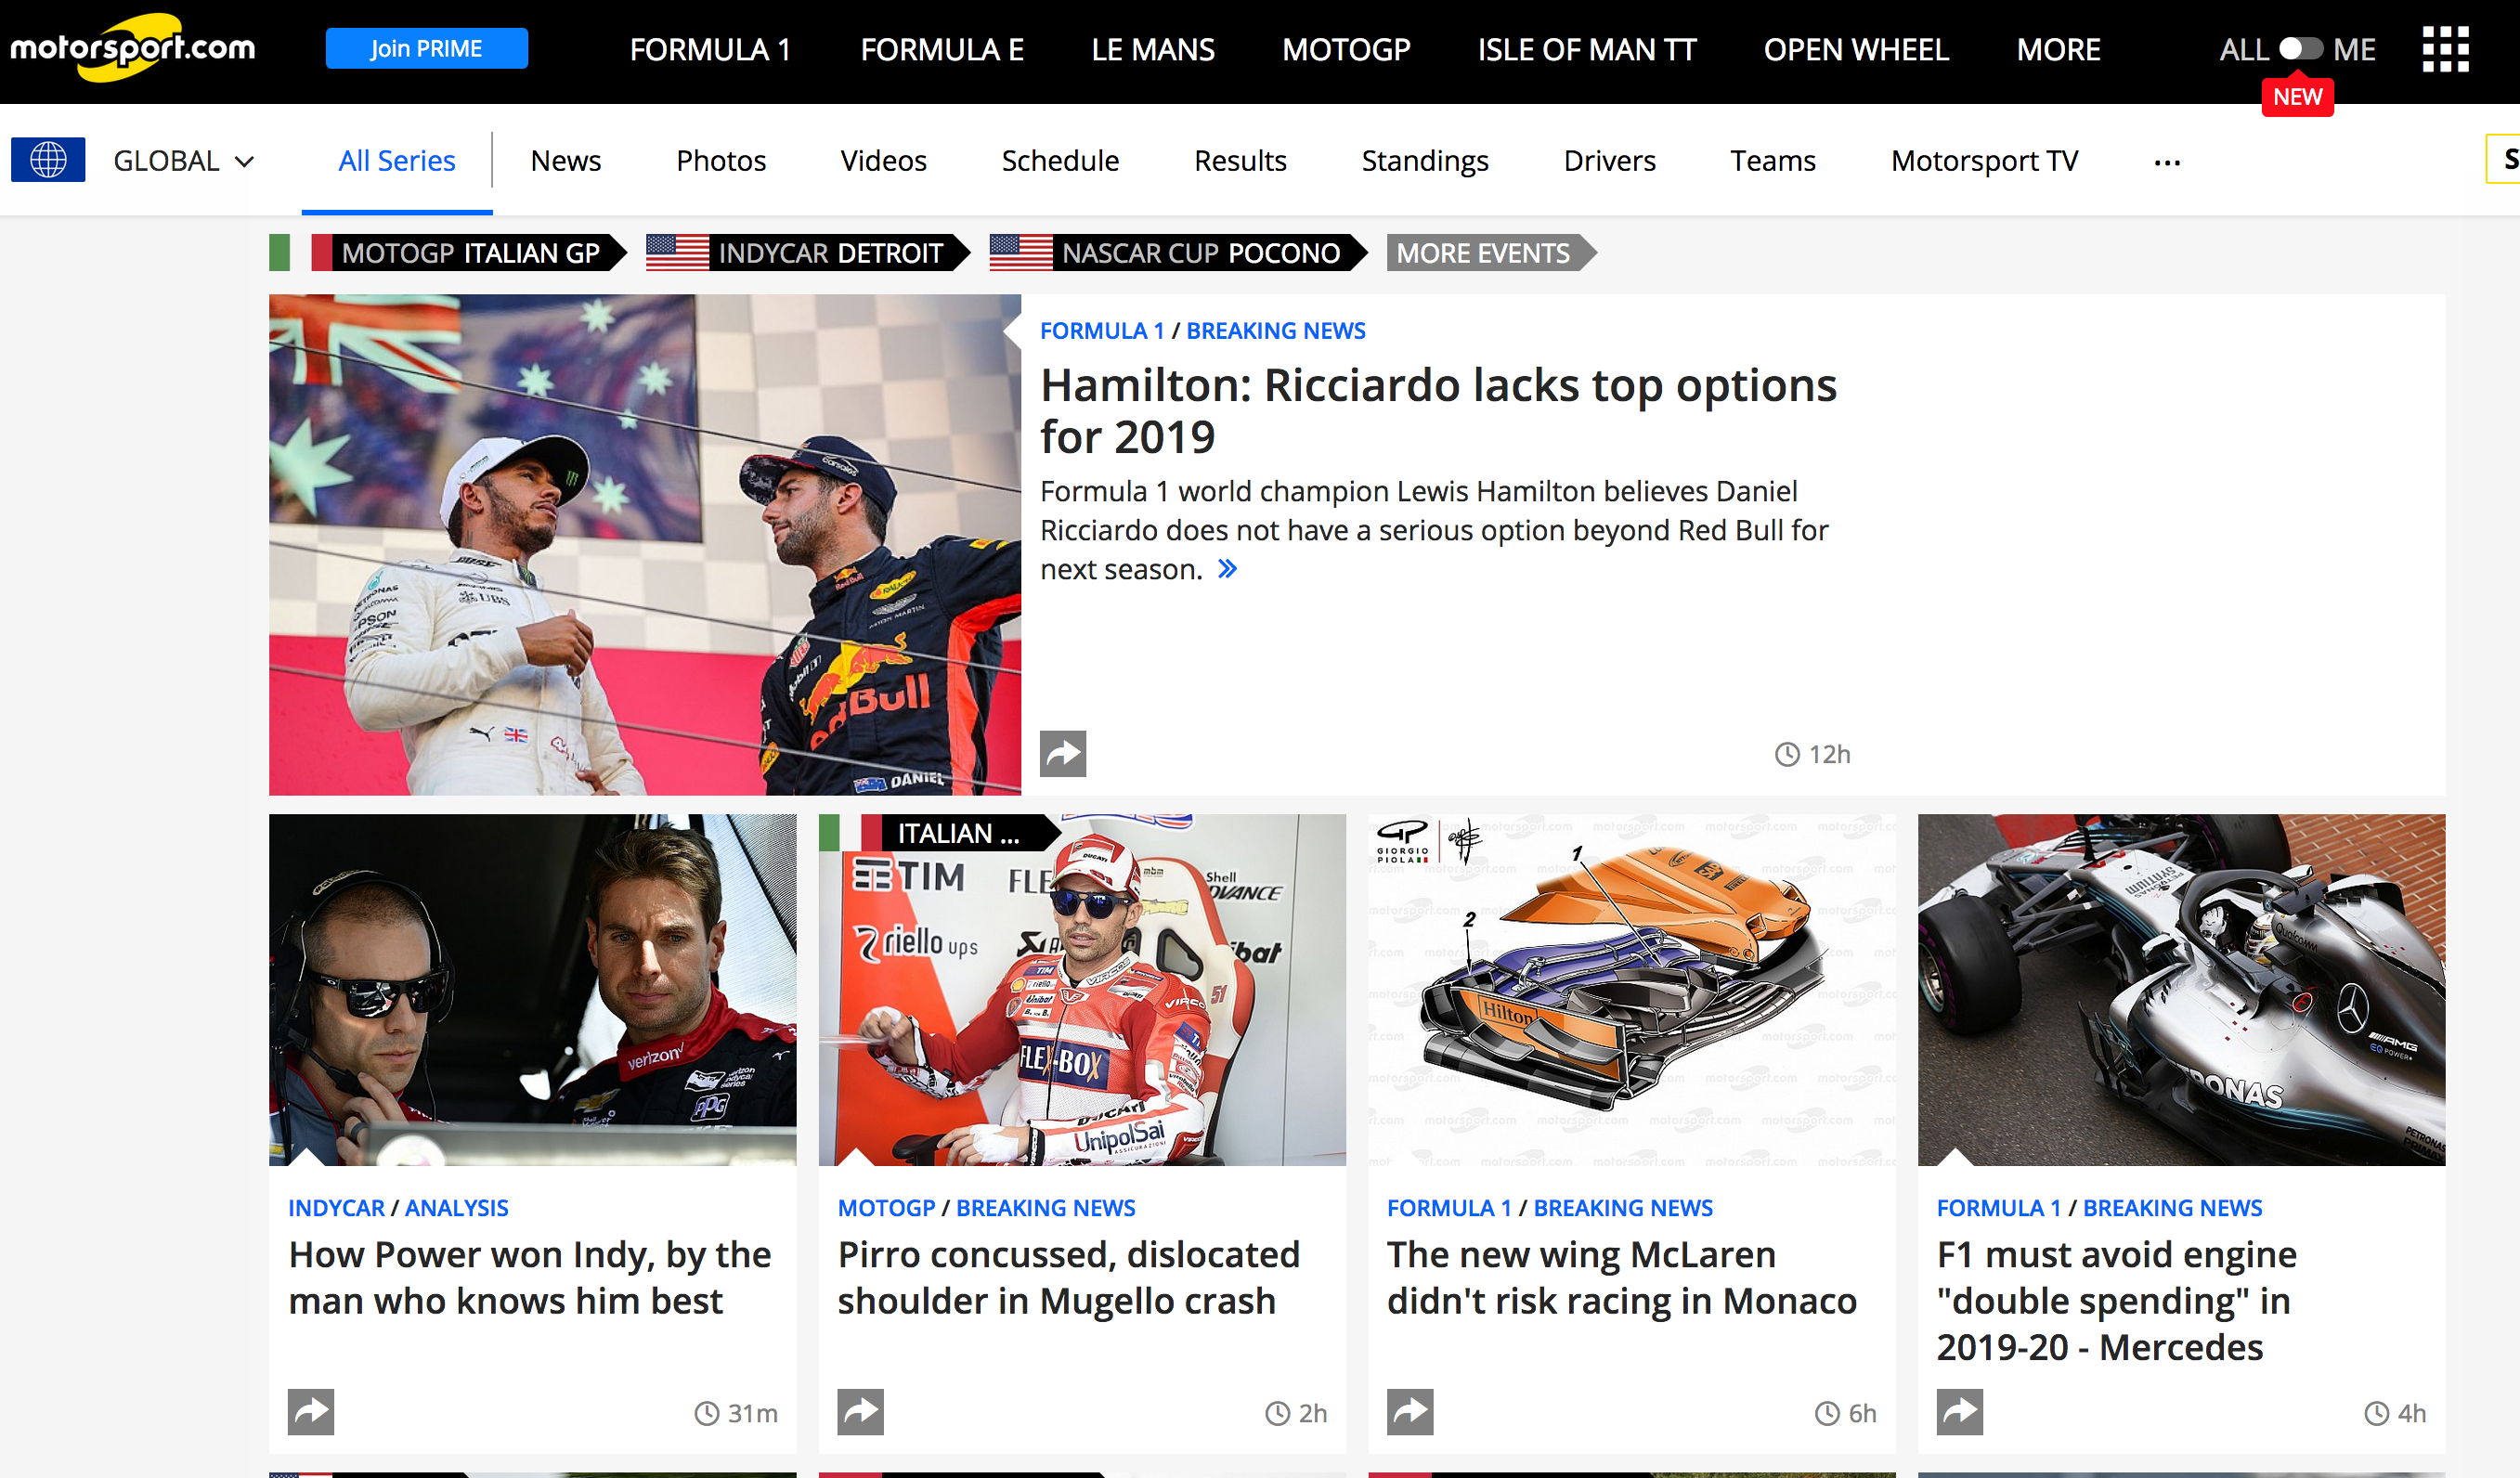The width and height of the screenshot is (2520, 1478).
Task: Expand the MORE navigation menu item
Action: 2062,47
